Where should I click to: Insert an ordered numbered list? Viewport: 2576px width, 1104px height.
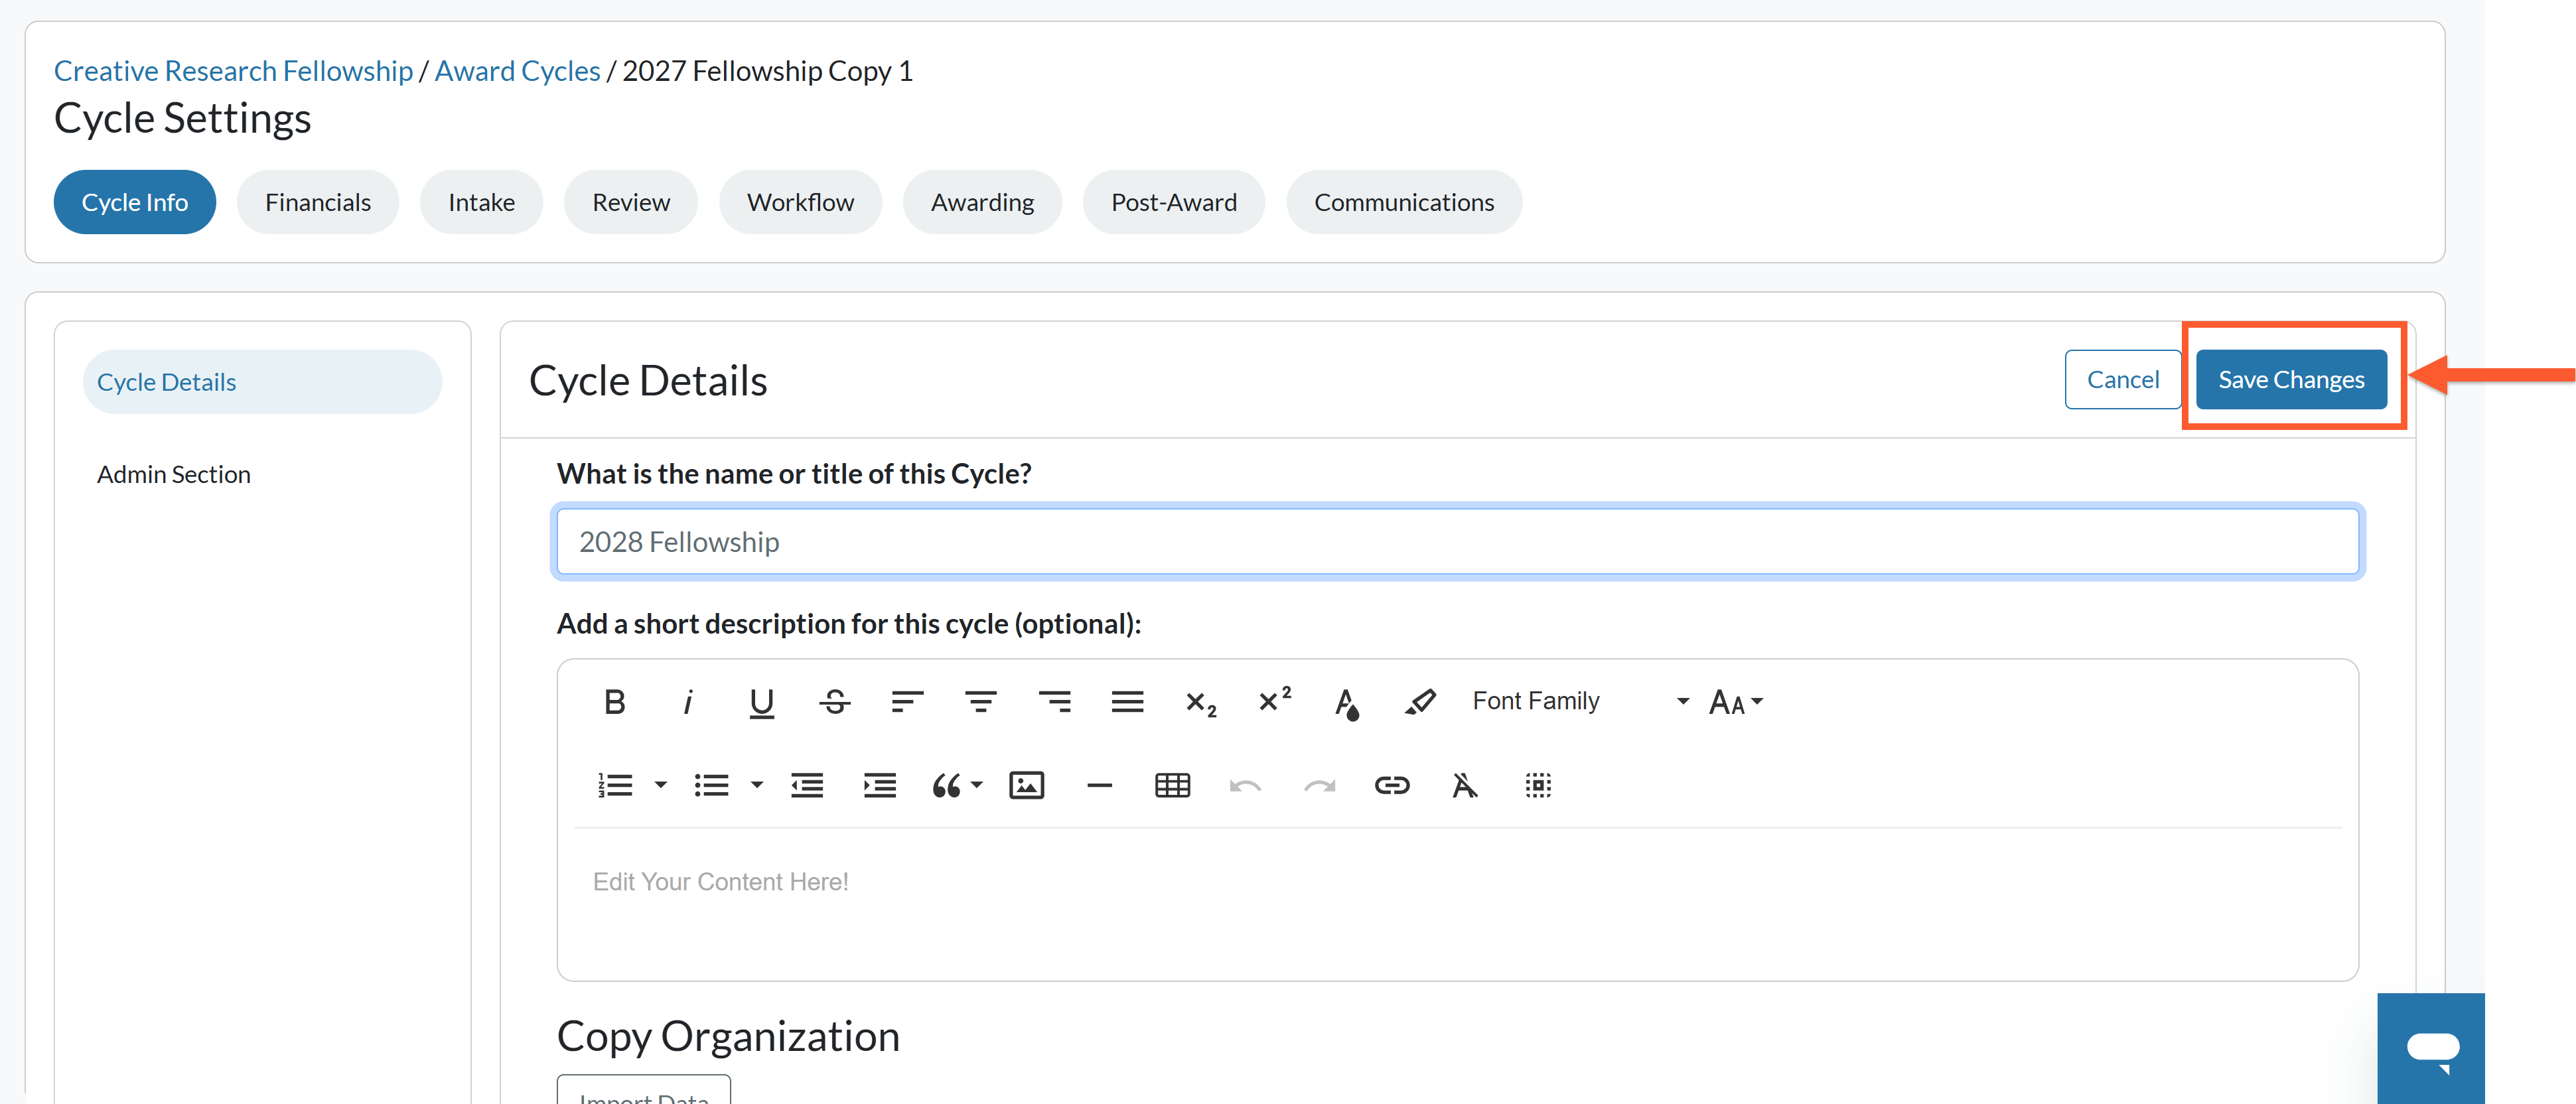click(x=615, y=786)
